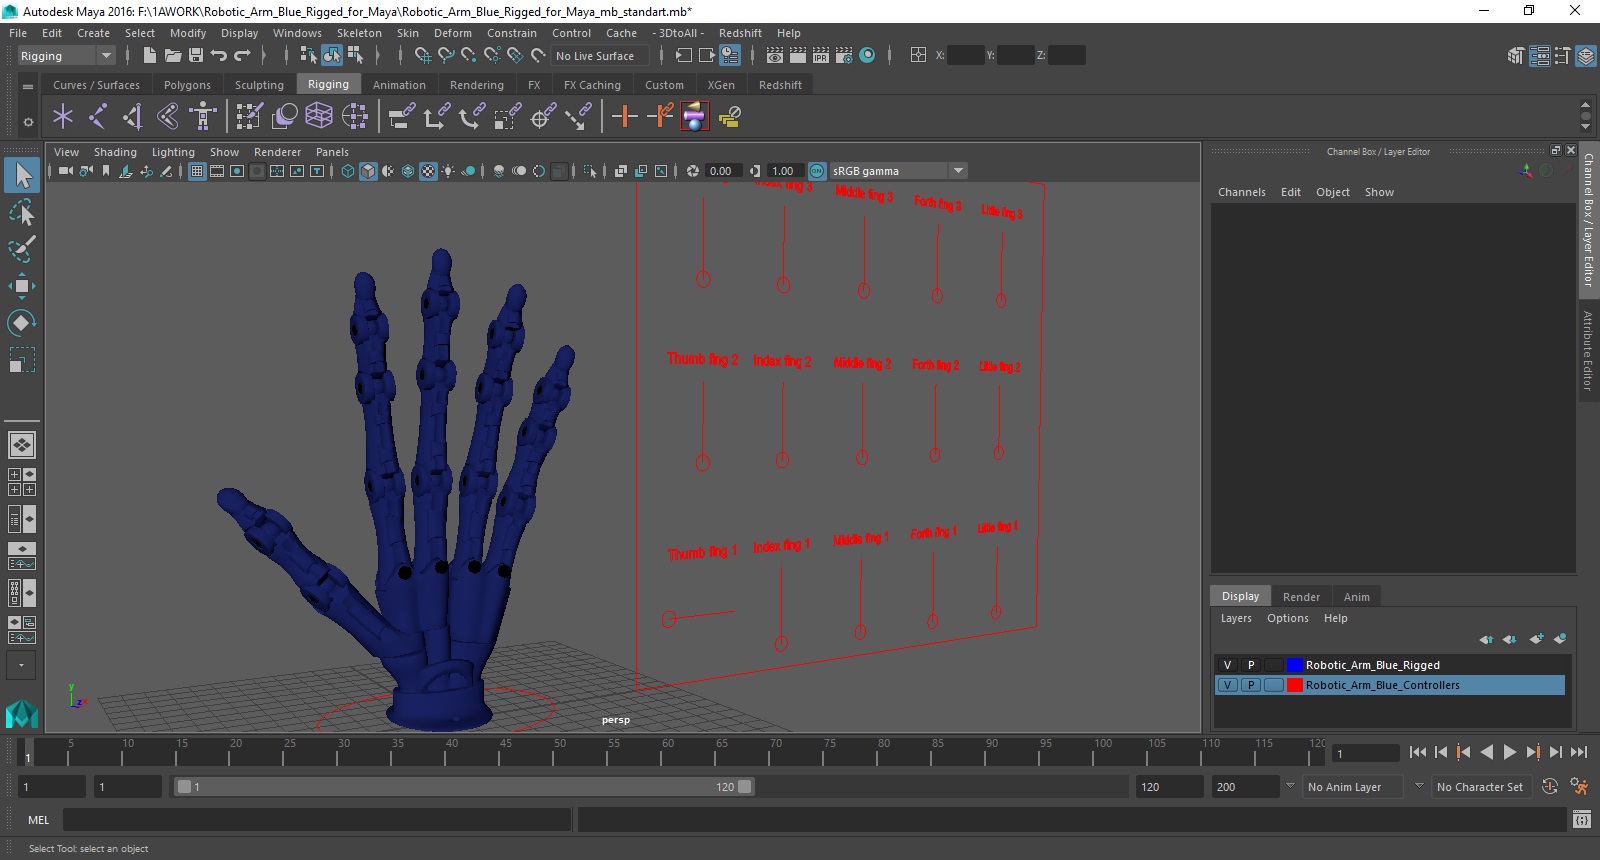Click the HumanIK skeleton shelf icon
This screenshot has width=1600, height=860.
203,117
